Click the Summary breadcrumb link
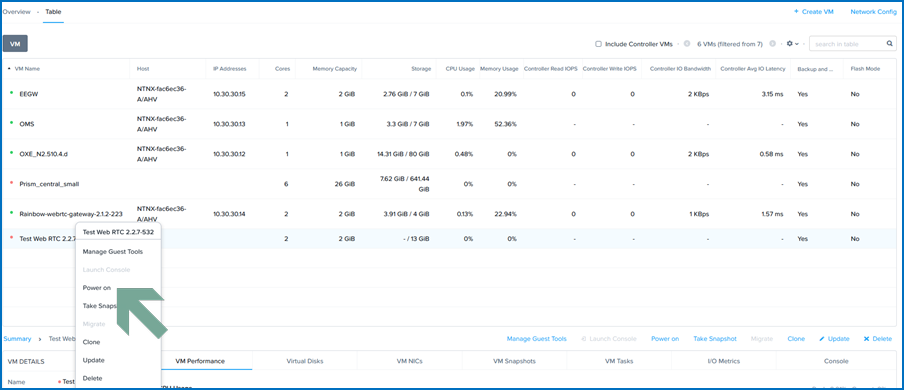The image size is (904, 390). click(17, 339)
